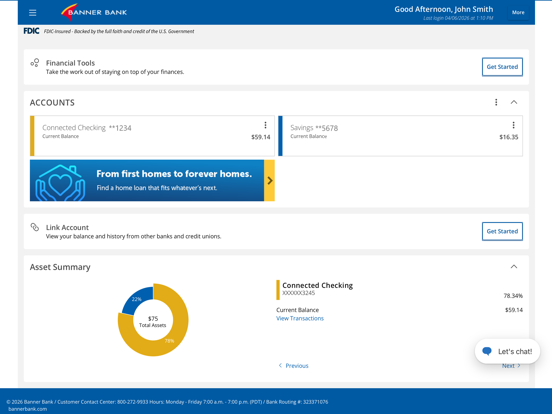This screenshot has height=414, width=552.
Task: Click the $16.35 savings balance
Action: pyautogui.click(x=509, y=137)
